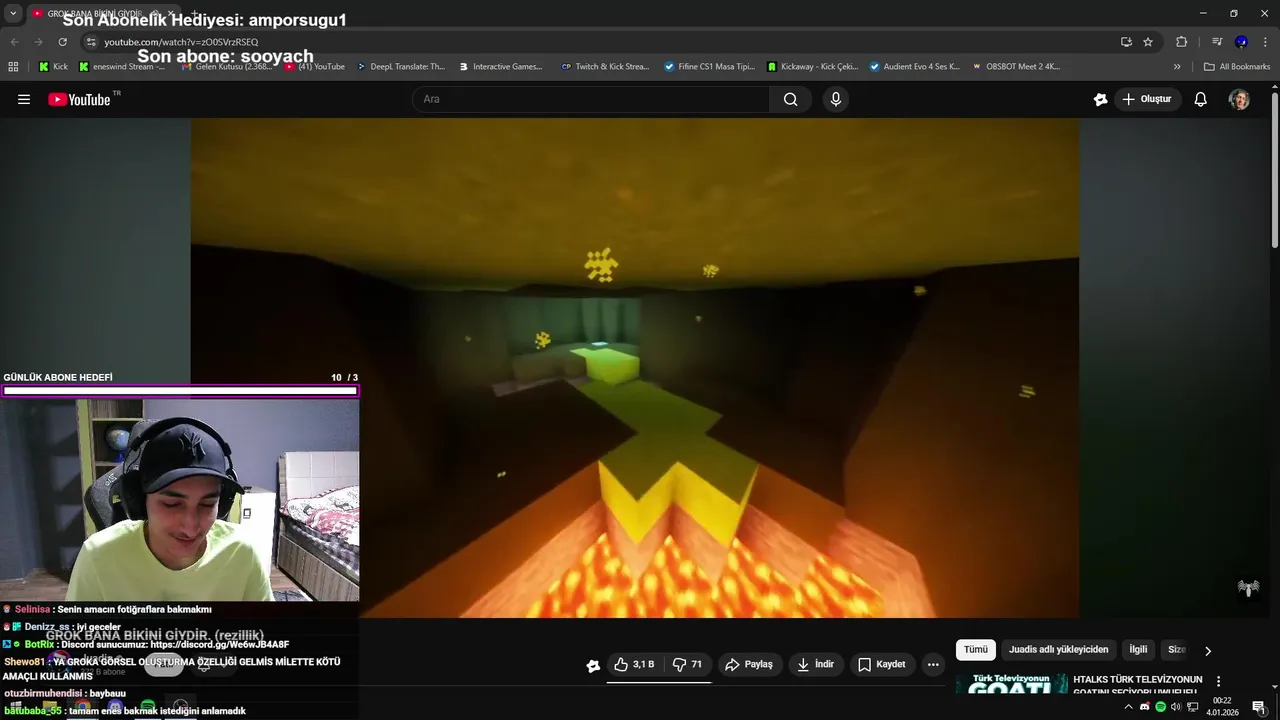Viewport: 1280px width, 720px height.
Task: Open options menu for HTALKS suggested video
Action: [x=1218, y=681]
